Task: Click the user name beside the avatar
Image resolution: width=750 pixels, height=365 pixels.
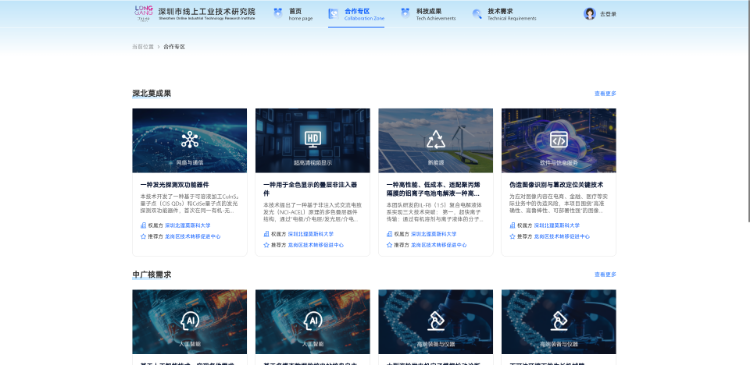Action: coord(608,14)
